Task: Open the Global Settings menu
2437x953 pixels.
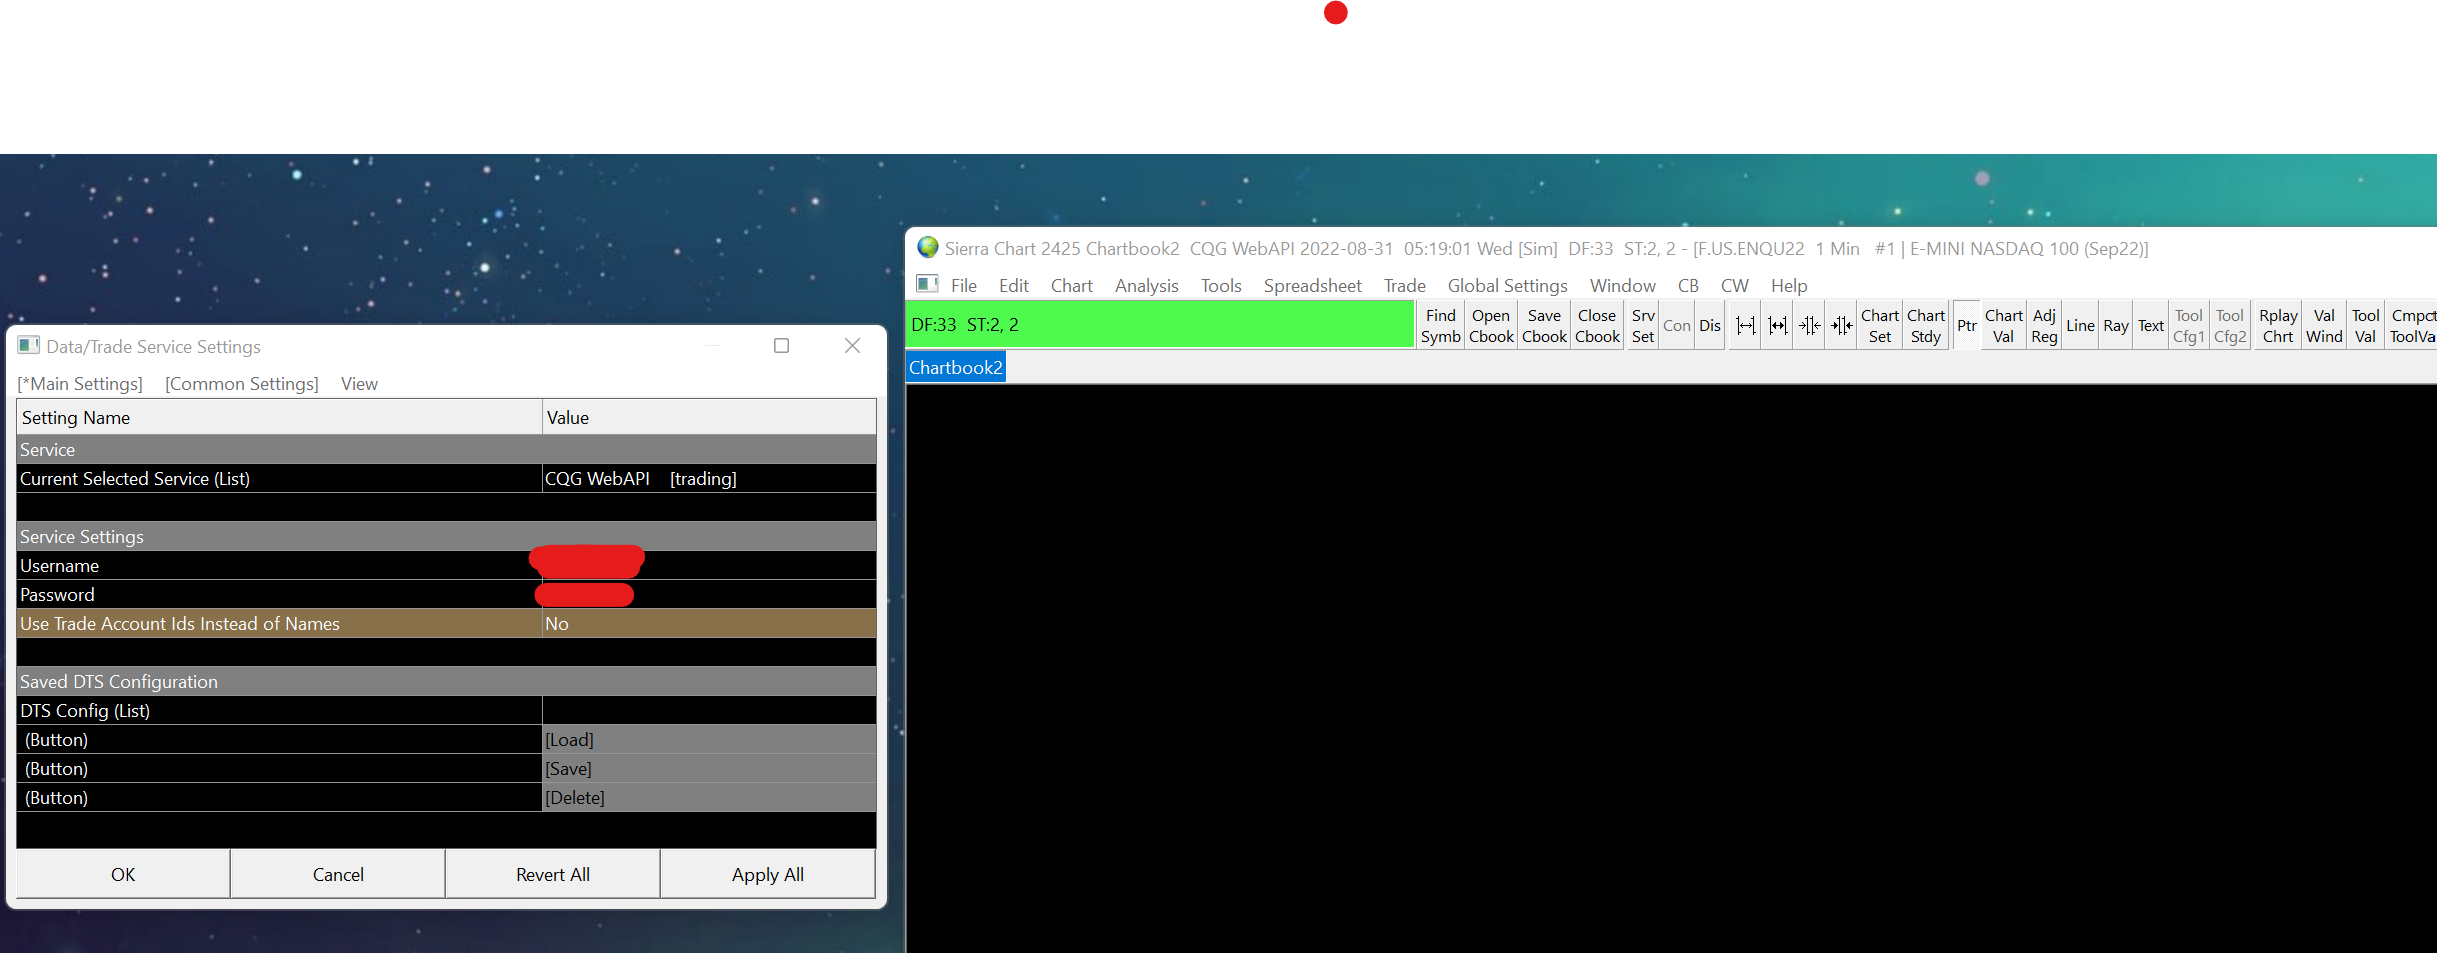Action: [1508, 286]
